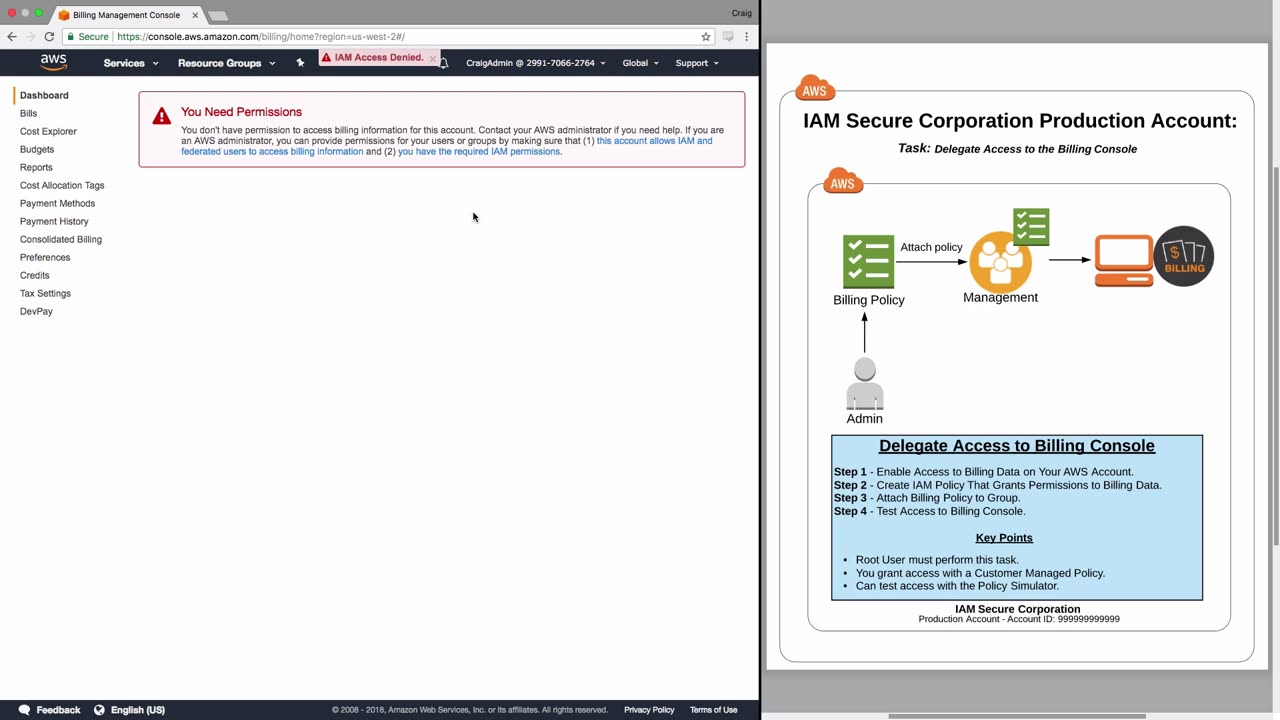Click the globe language icon
Viewport: 1280px width, 720px height.
click(99, 710)
